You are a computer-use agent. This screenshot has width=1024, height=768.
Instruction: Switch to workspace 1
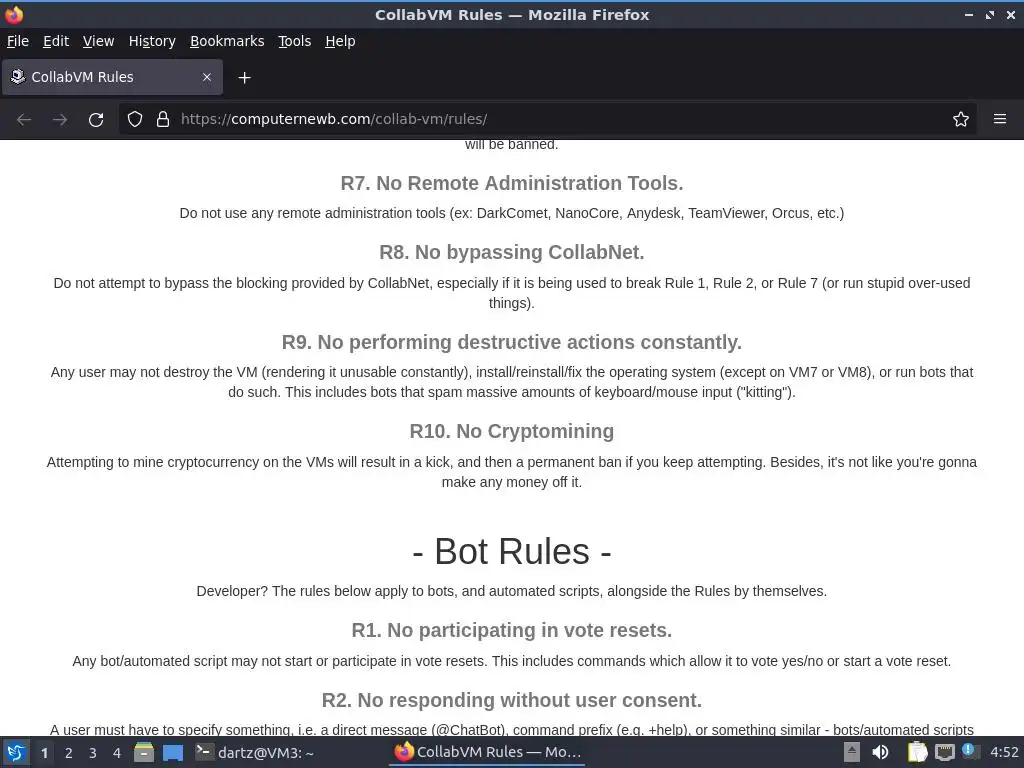[x=44, y=753]
